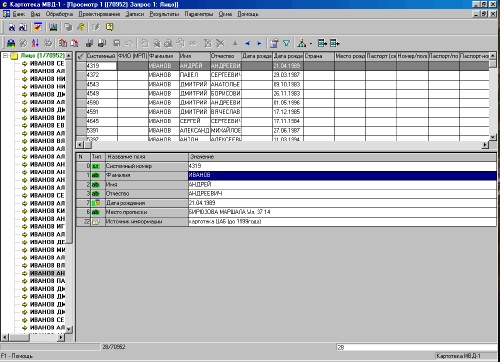Select tree item ИВАНОВ ПА
The image size is (500, 362).
(47, 281)
